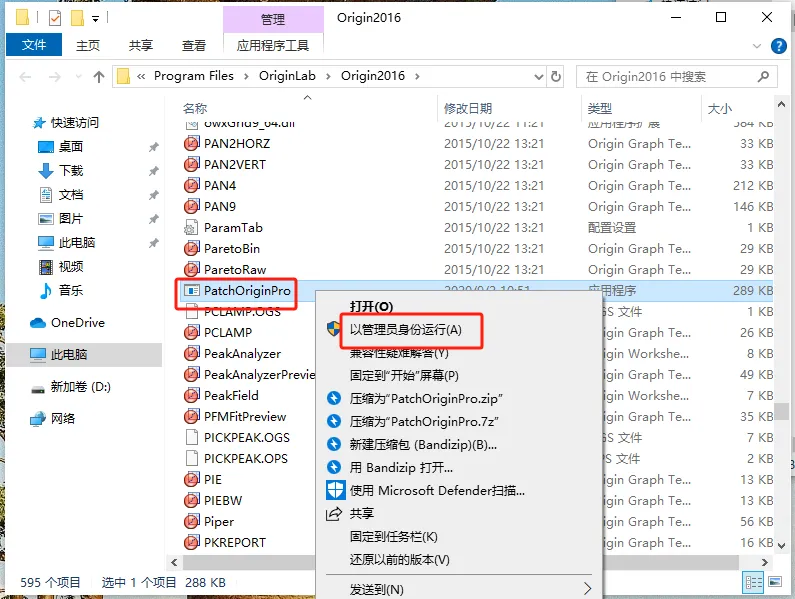Open the 文件 ribbon tab
This screenshot has height=599, width=795.
[34, 45]
